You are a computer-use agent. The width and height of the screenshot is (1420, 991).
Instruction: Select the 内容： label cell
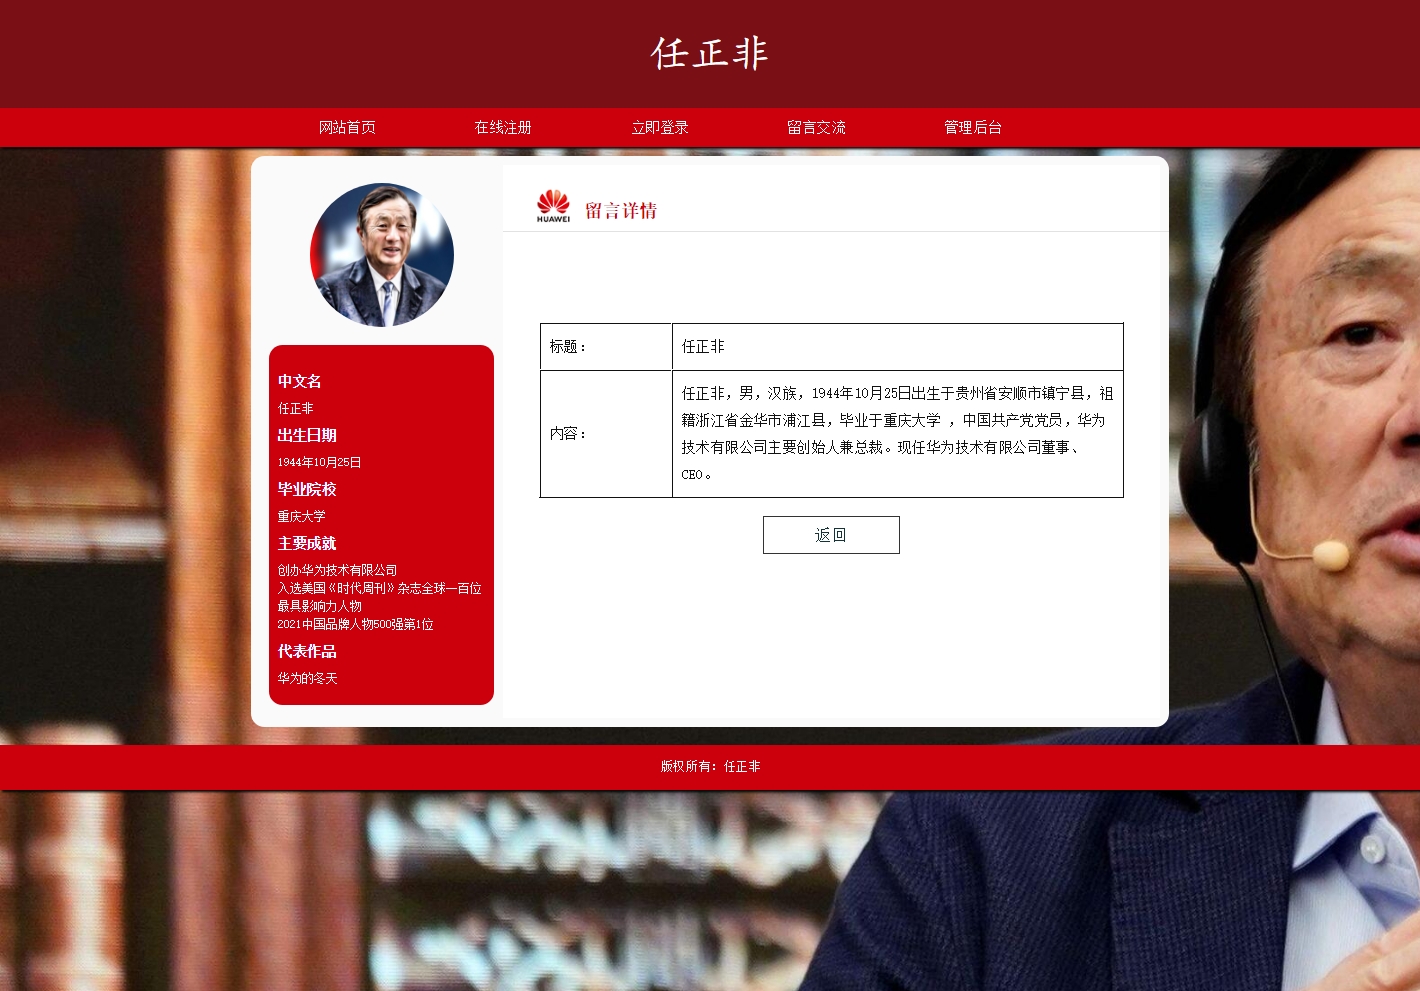tap(606, 434)
